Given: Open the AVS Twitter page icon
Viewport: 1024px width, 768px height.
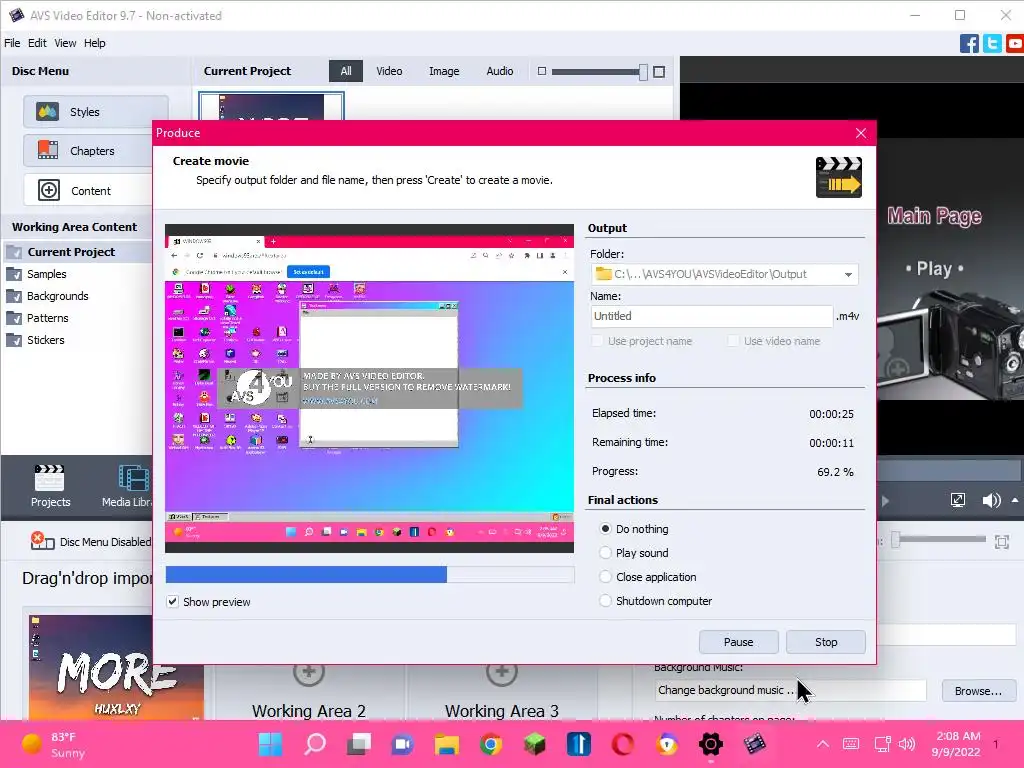Looking at the screenshot, I should coord(992,44).
